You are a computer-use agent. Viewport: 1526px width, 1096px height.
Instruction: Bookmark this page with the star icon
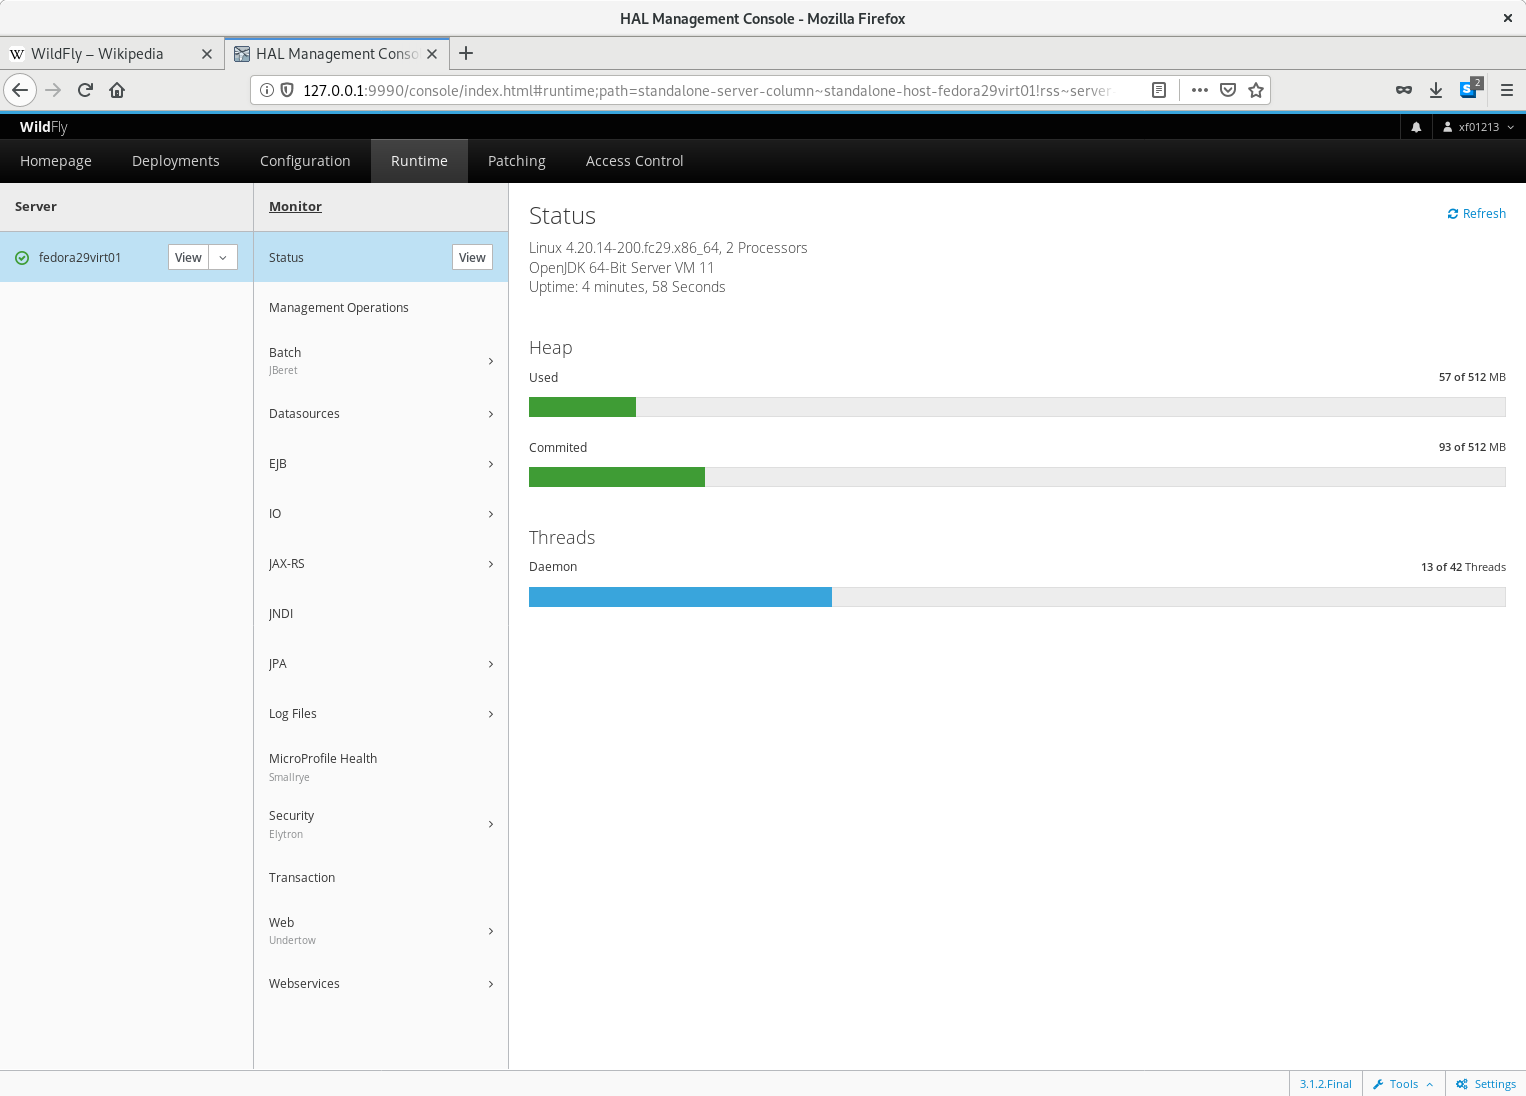coord(1256,90)
